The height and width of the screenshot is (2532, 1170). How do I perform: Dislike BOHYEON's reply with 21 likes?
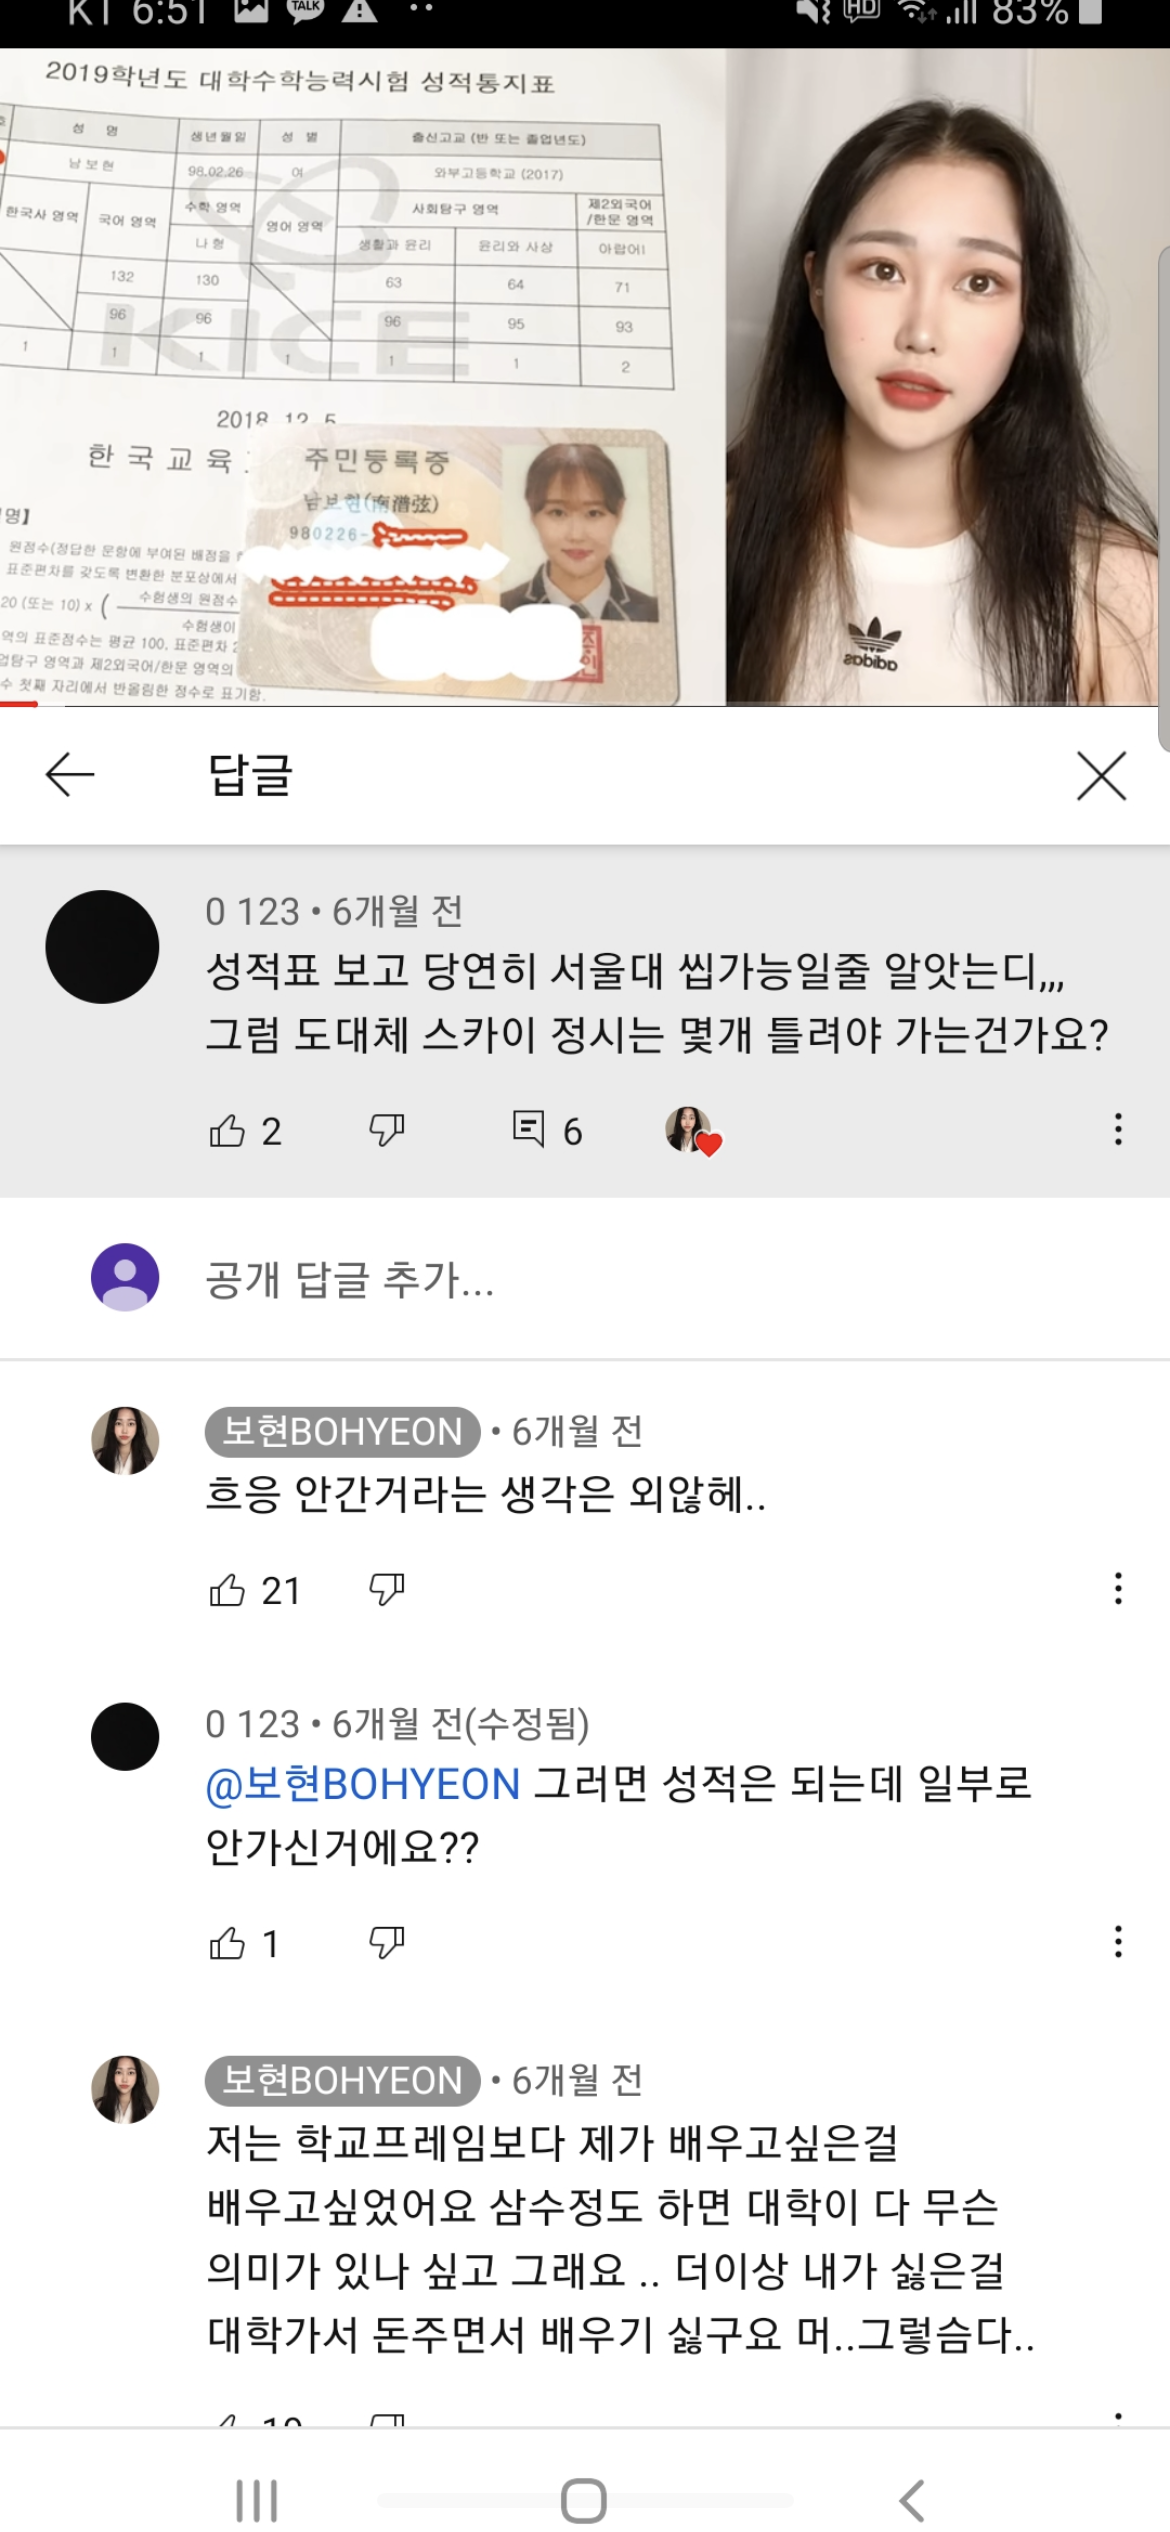pos(387,1589)
